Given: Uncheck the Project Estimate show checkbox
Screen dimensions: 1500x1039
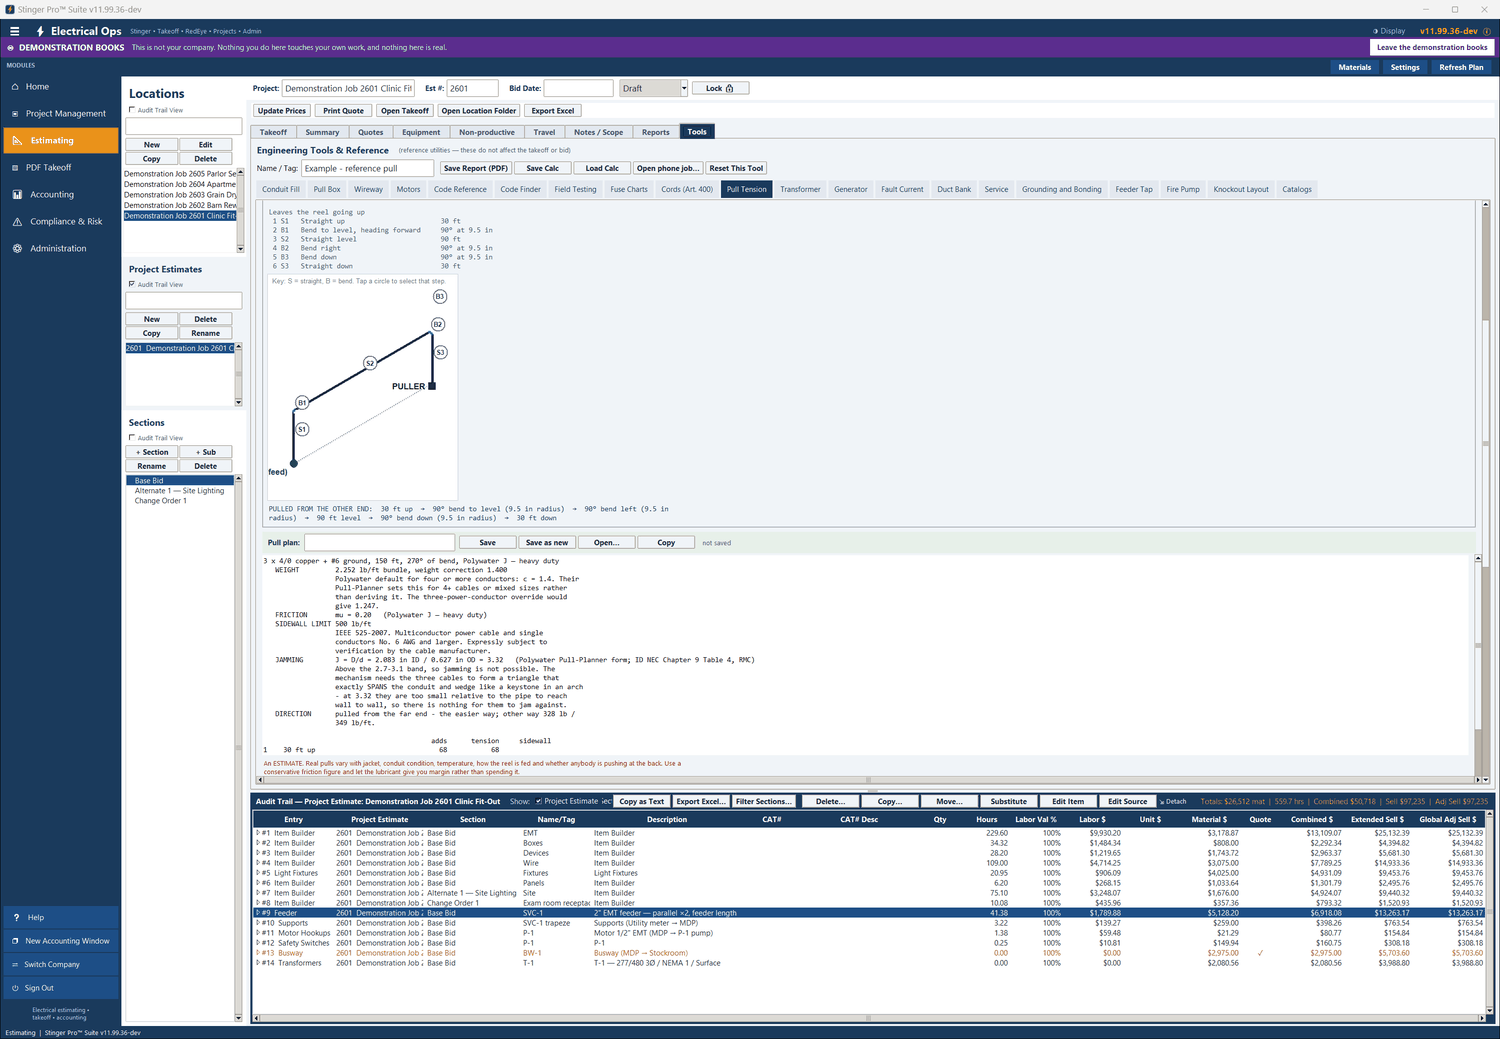Looking at the screenshot, I should pyautogui.click(x=539, y=801).
